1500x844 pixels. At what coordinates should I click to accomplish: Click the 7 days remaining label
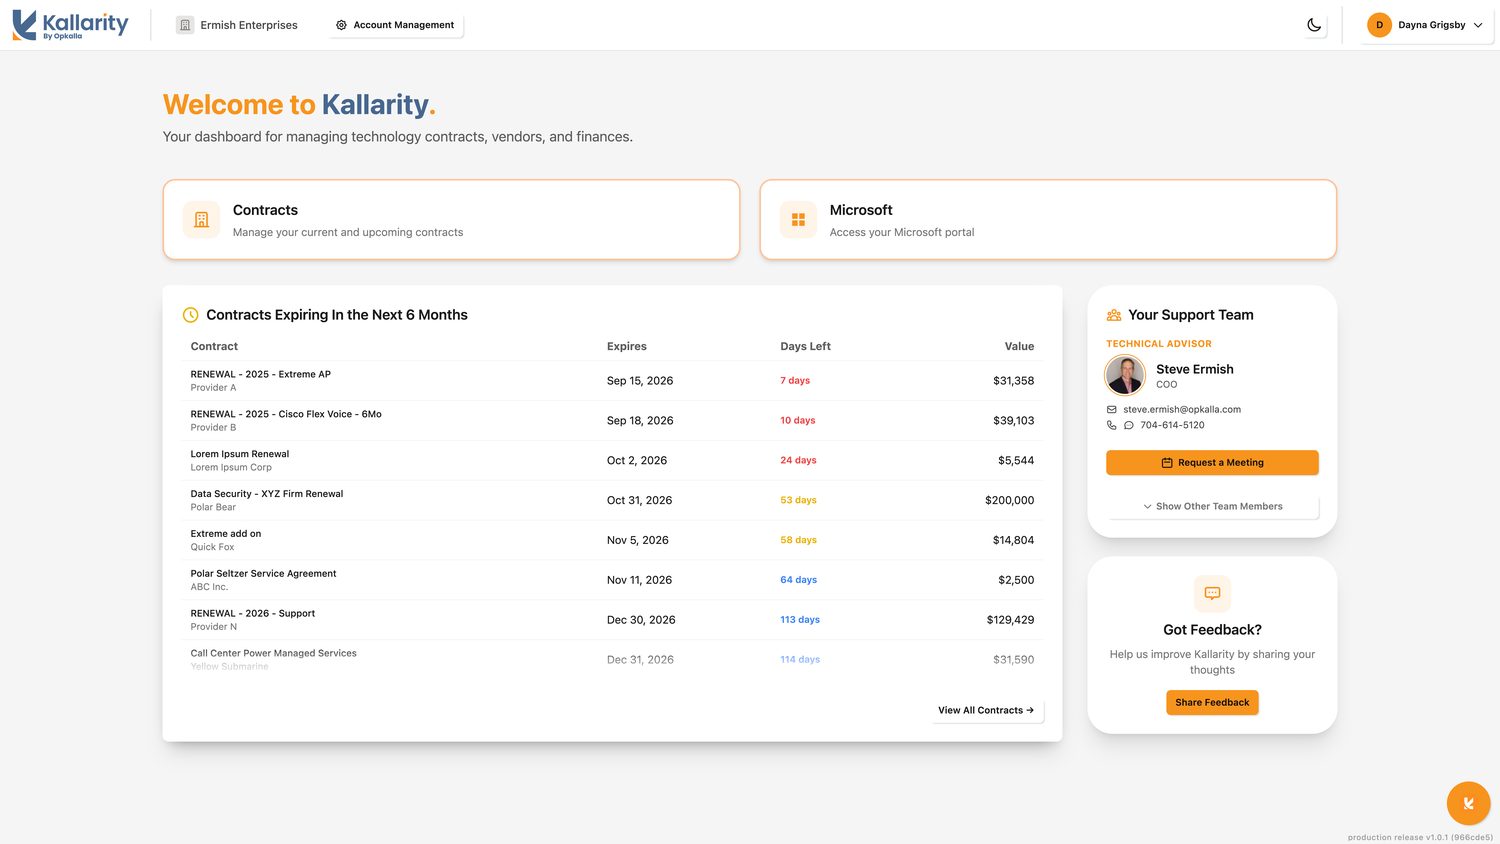pyautogui.click(x=795, y=381)
